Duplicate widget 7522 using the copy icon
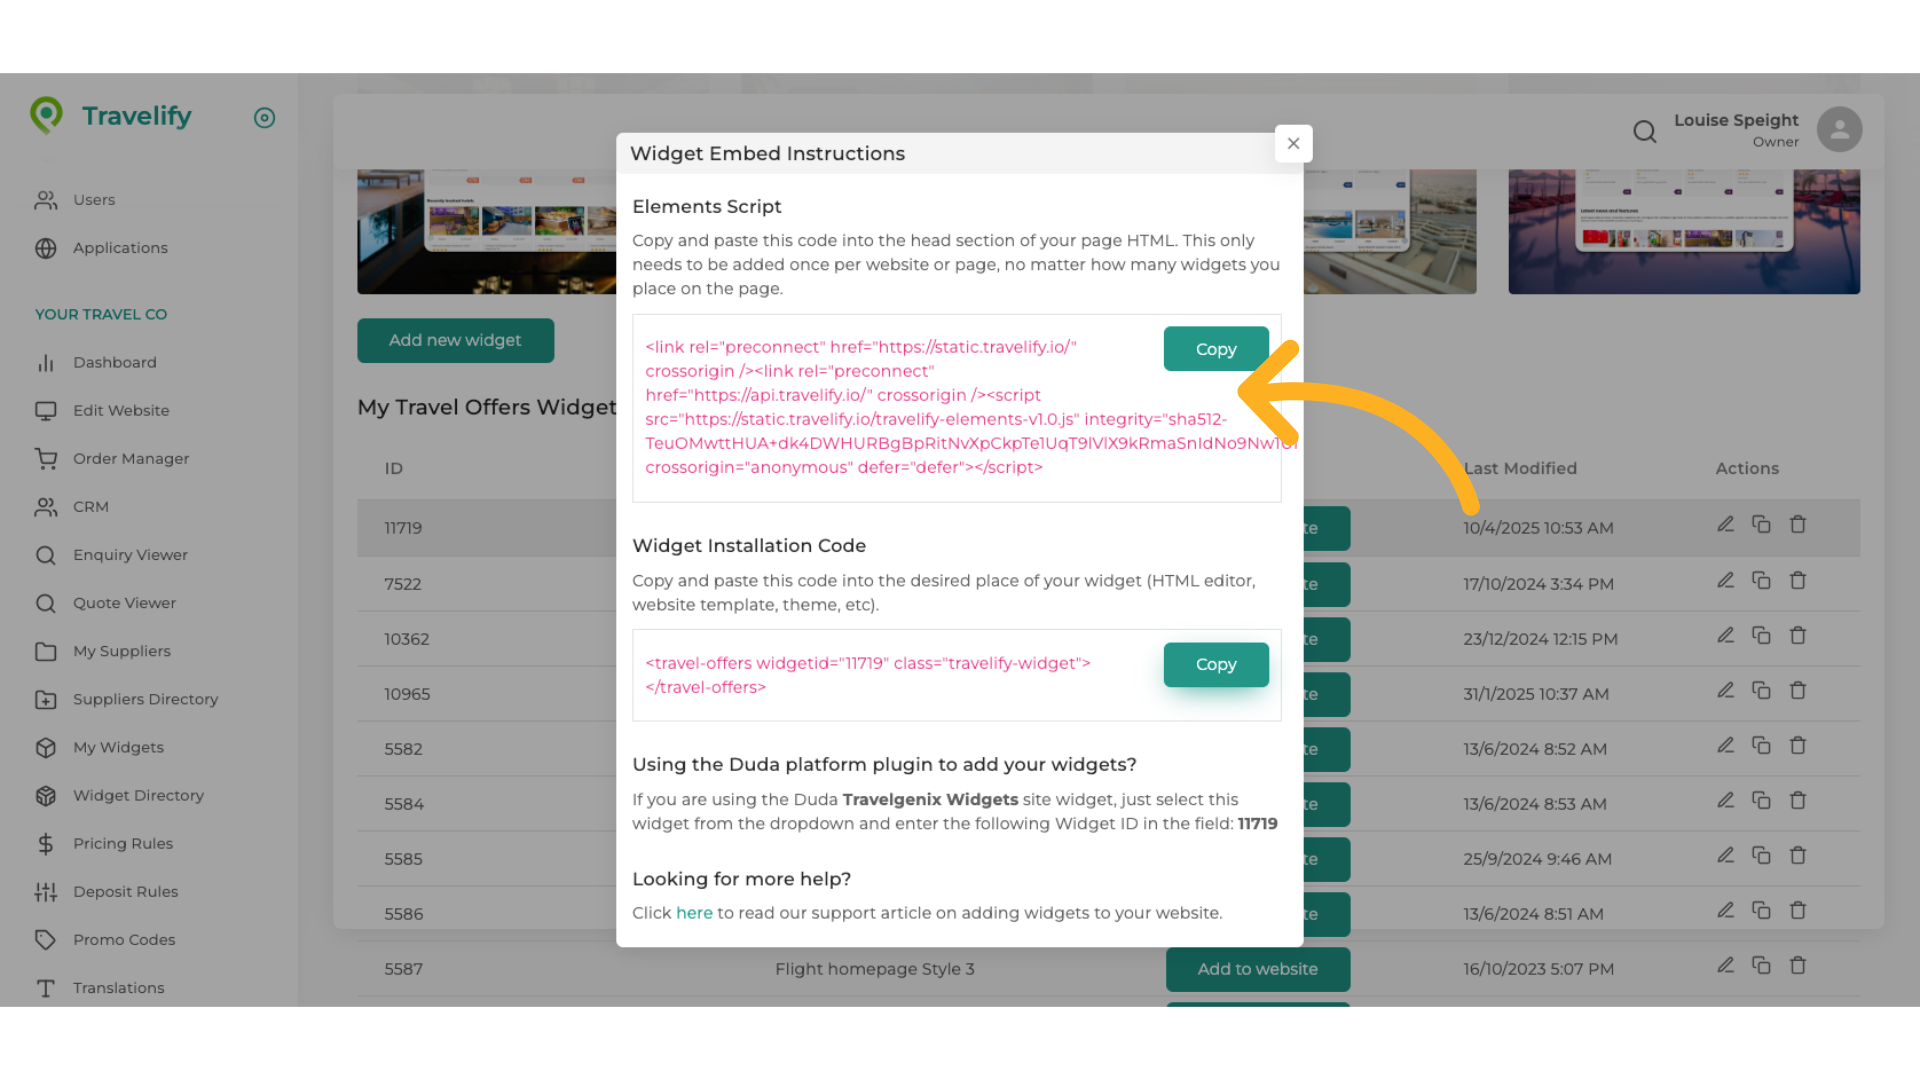The image size is (1920, 1080). pos(1761,579)
